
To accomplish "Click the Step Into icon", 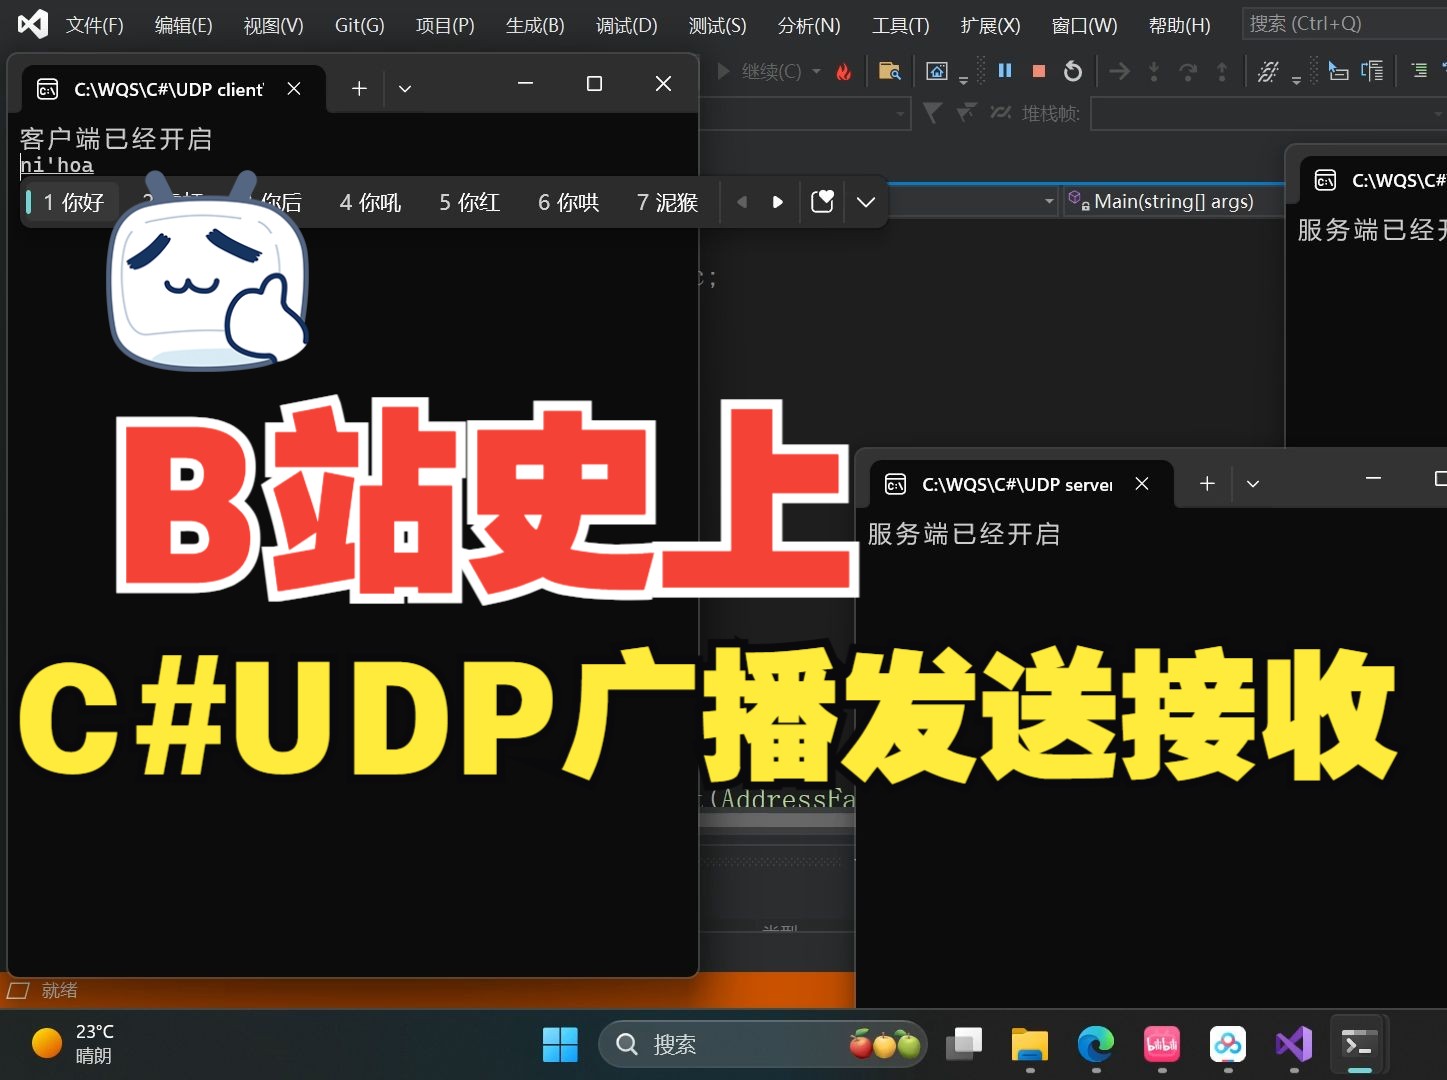I will tap(1154, 71).
